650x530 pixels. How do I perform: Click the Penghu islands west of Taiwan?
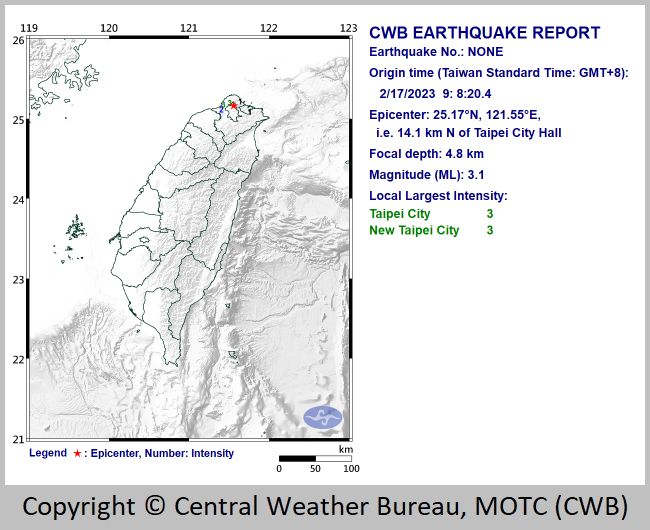pos(75,232)
